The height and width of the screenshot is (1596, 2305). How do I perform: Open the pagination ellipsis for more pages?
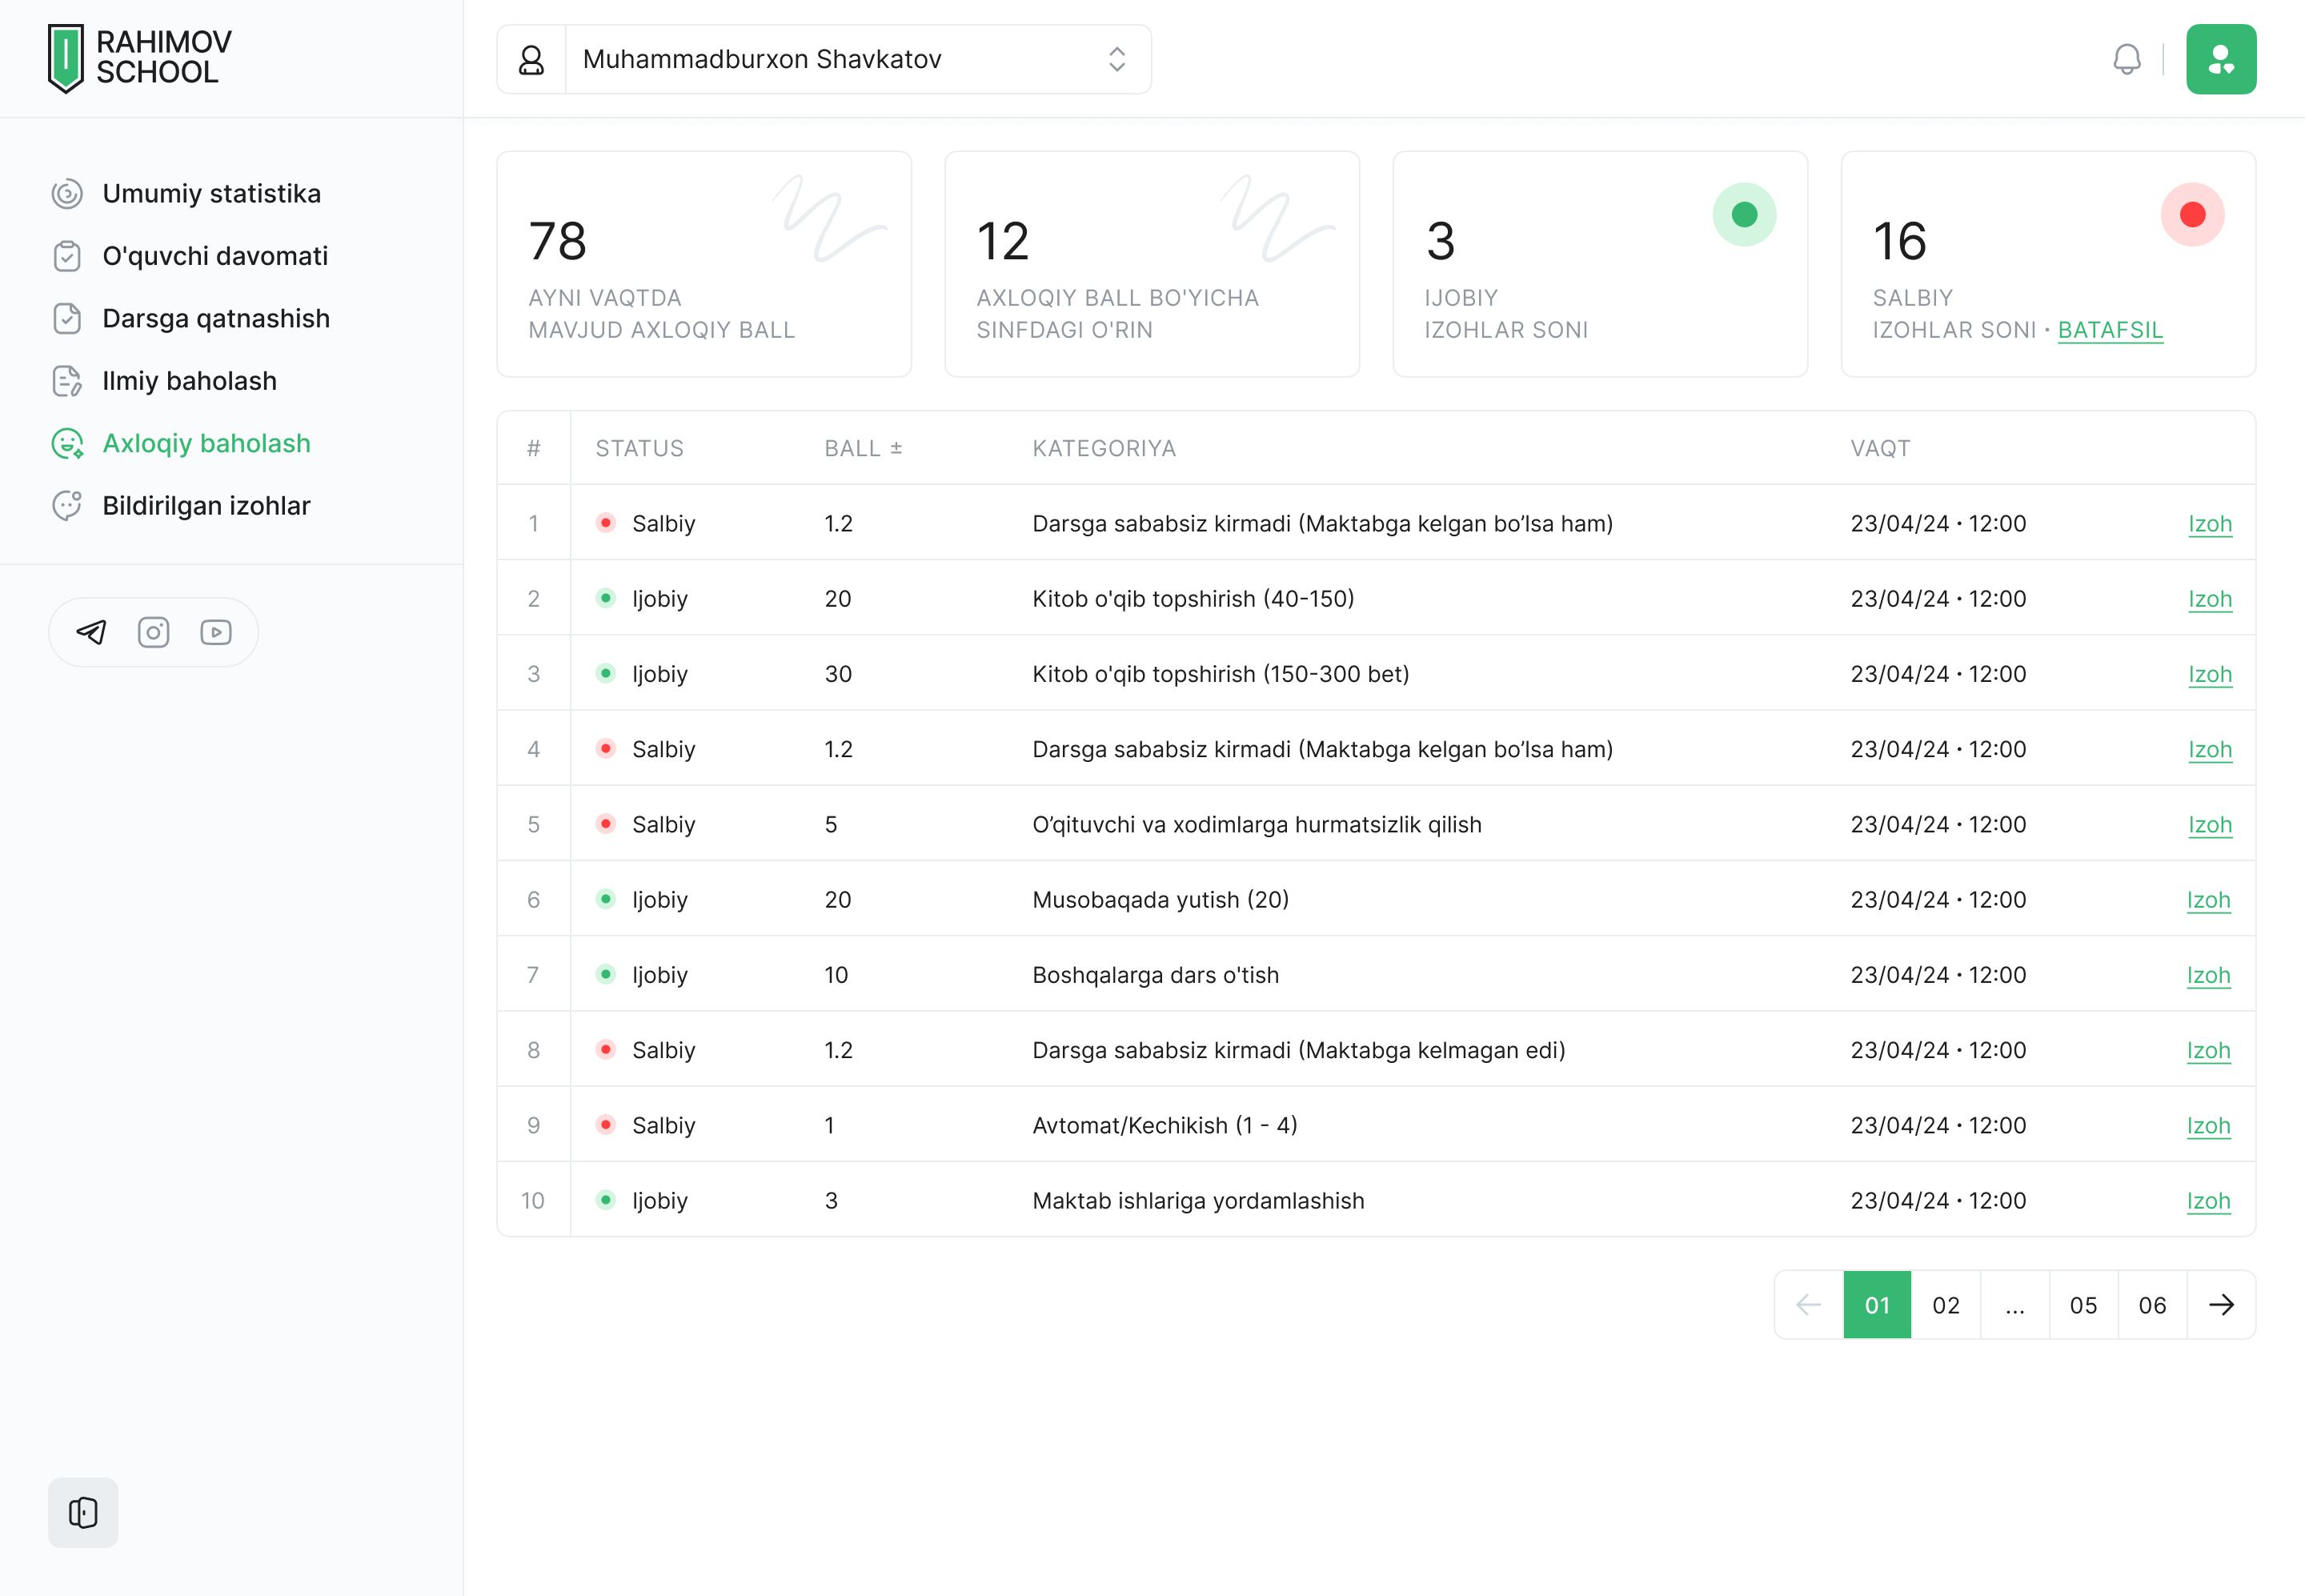pyautogui.click(x=2014, y=1305)
